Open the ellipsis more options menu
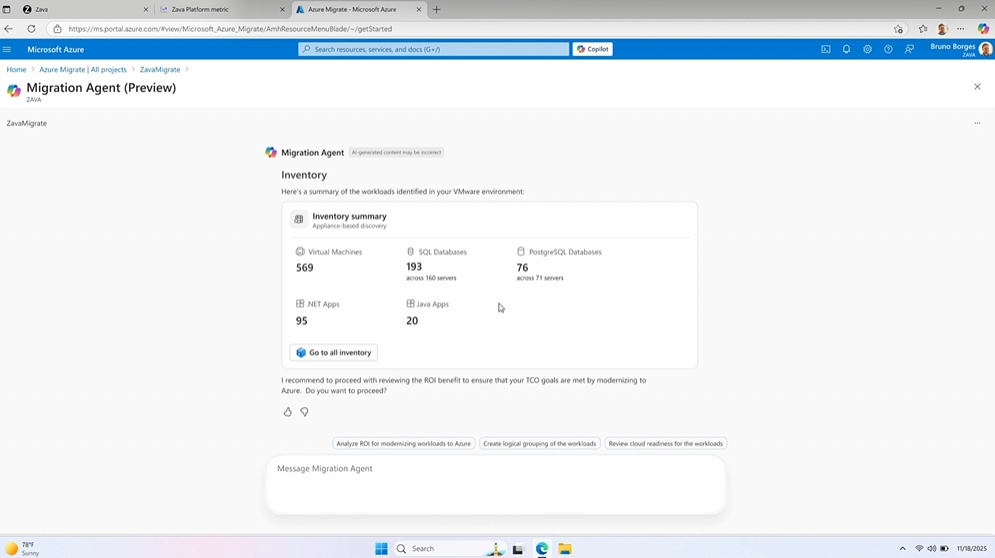The height and width of the screenshot is (558, 995). [977, 123]
